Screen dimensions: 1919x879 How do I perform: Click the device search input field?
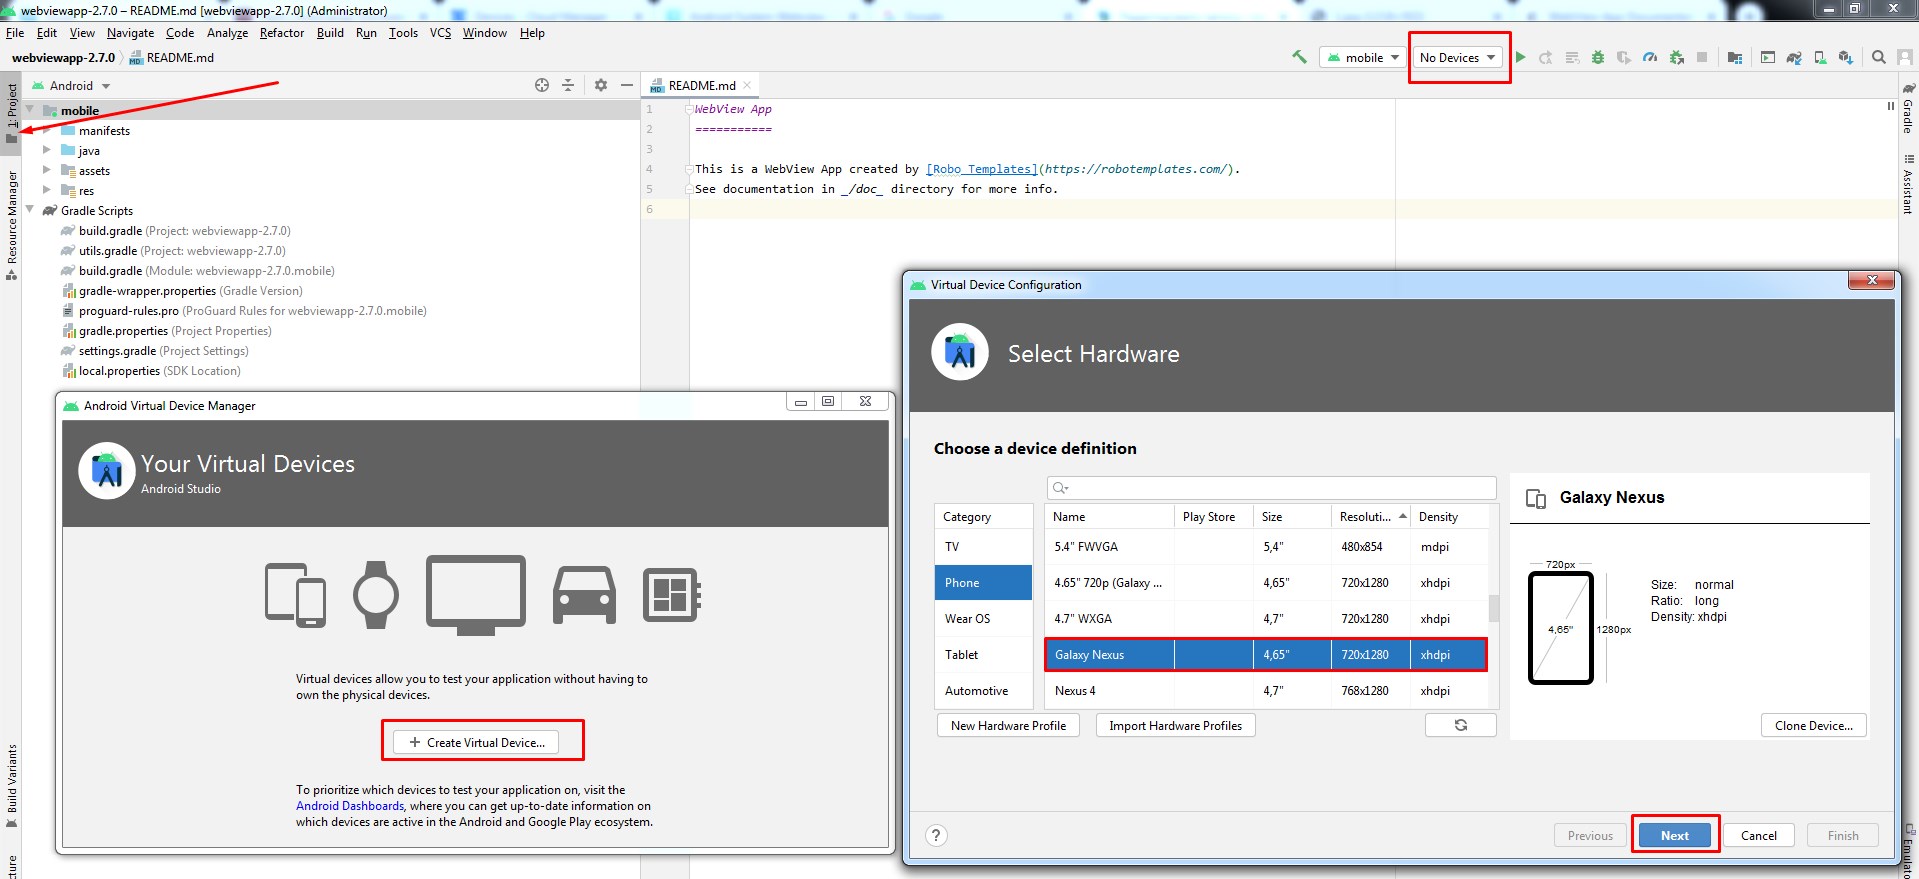(1271, 487)
